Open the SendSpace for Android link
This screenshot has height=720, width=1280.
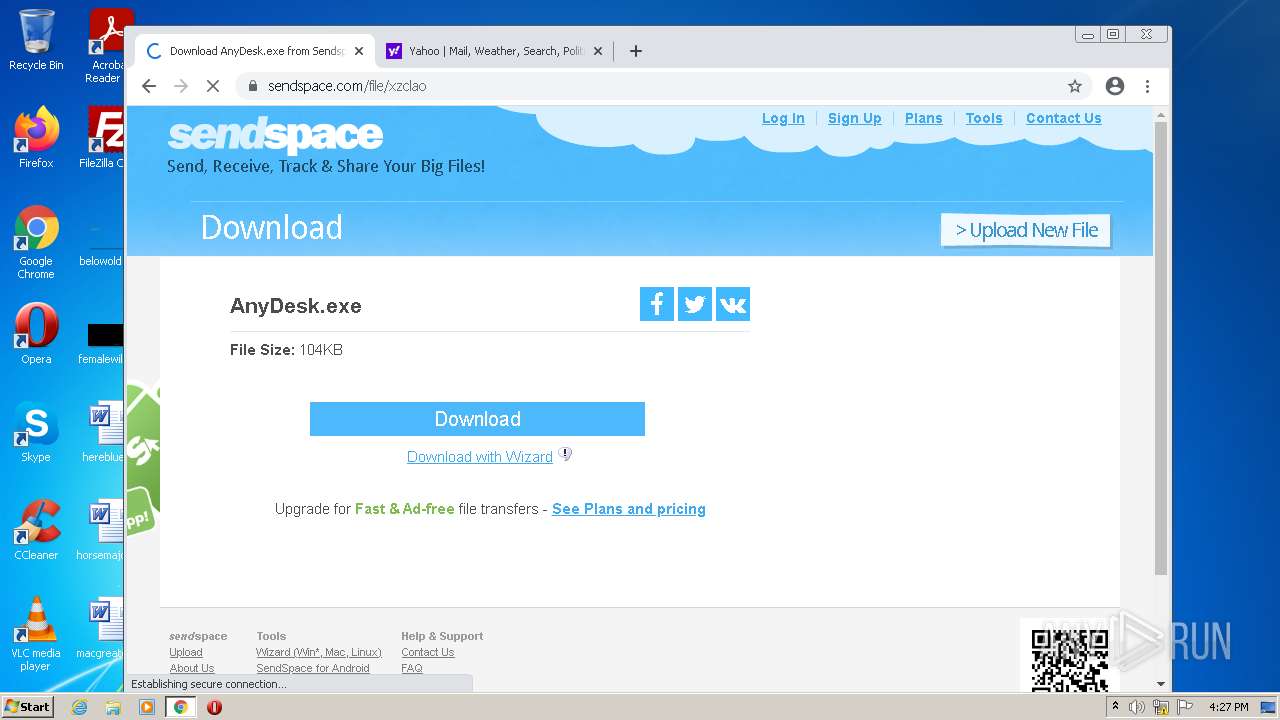(x=313, y=668)
